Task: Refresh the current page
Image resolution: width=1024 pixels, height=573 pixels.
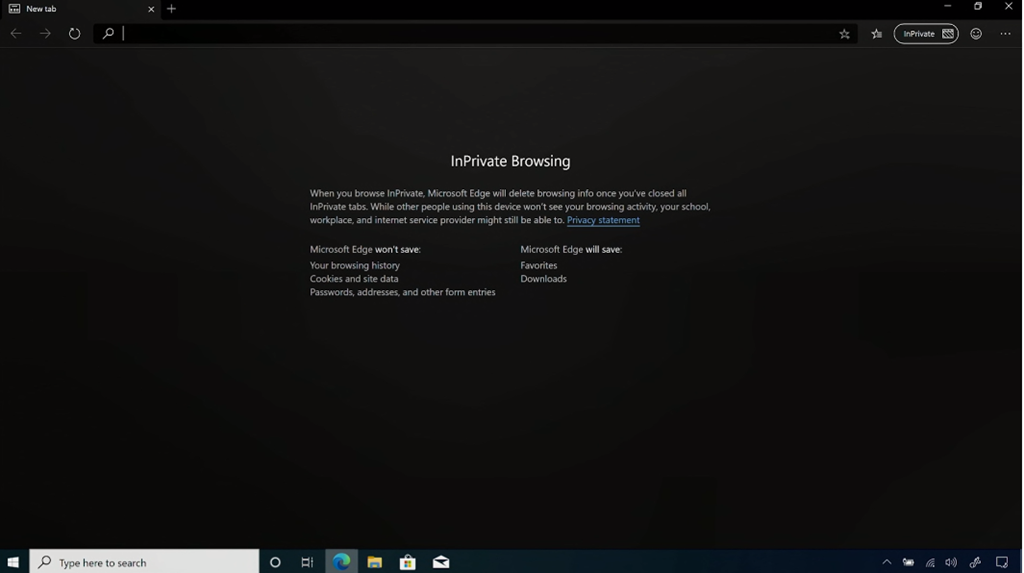Action: (74, 33)
